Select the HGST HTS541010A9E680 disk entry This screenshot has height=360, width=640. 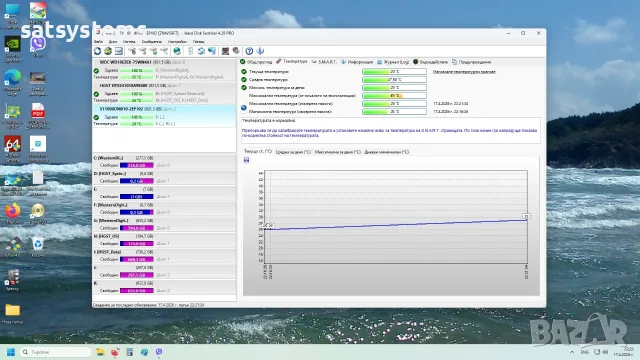pyautogui.click(x=164, y=93)
